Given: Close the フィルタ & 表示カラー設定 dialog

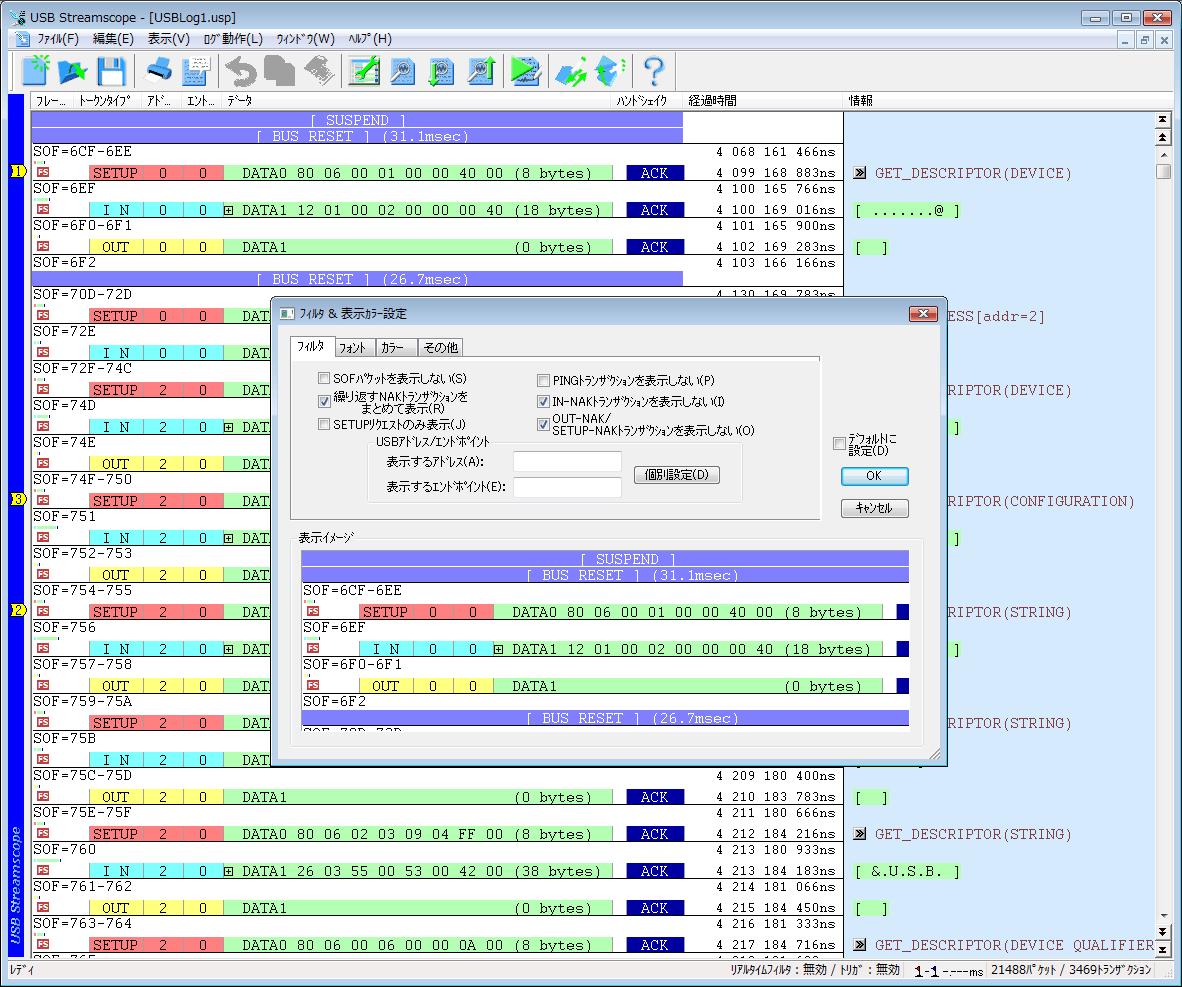Looking at the screenshot, I should coord(923,314).
